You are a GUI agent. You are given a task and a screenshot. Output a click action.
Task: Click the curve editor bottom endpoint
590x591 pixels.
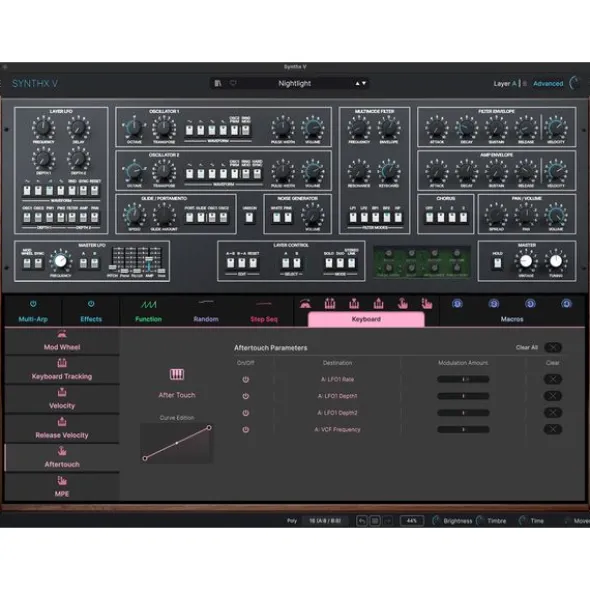click(145, 458)
